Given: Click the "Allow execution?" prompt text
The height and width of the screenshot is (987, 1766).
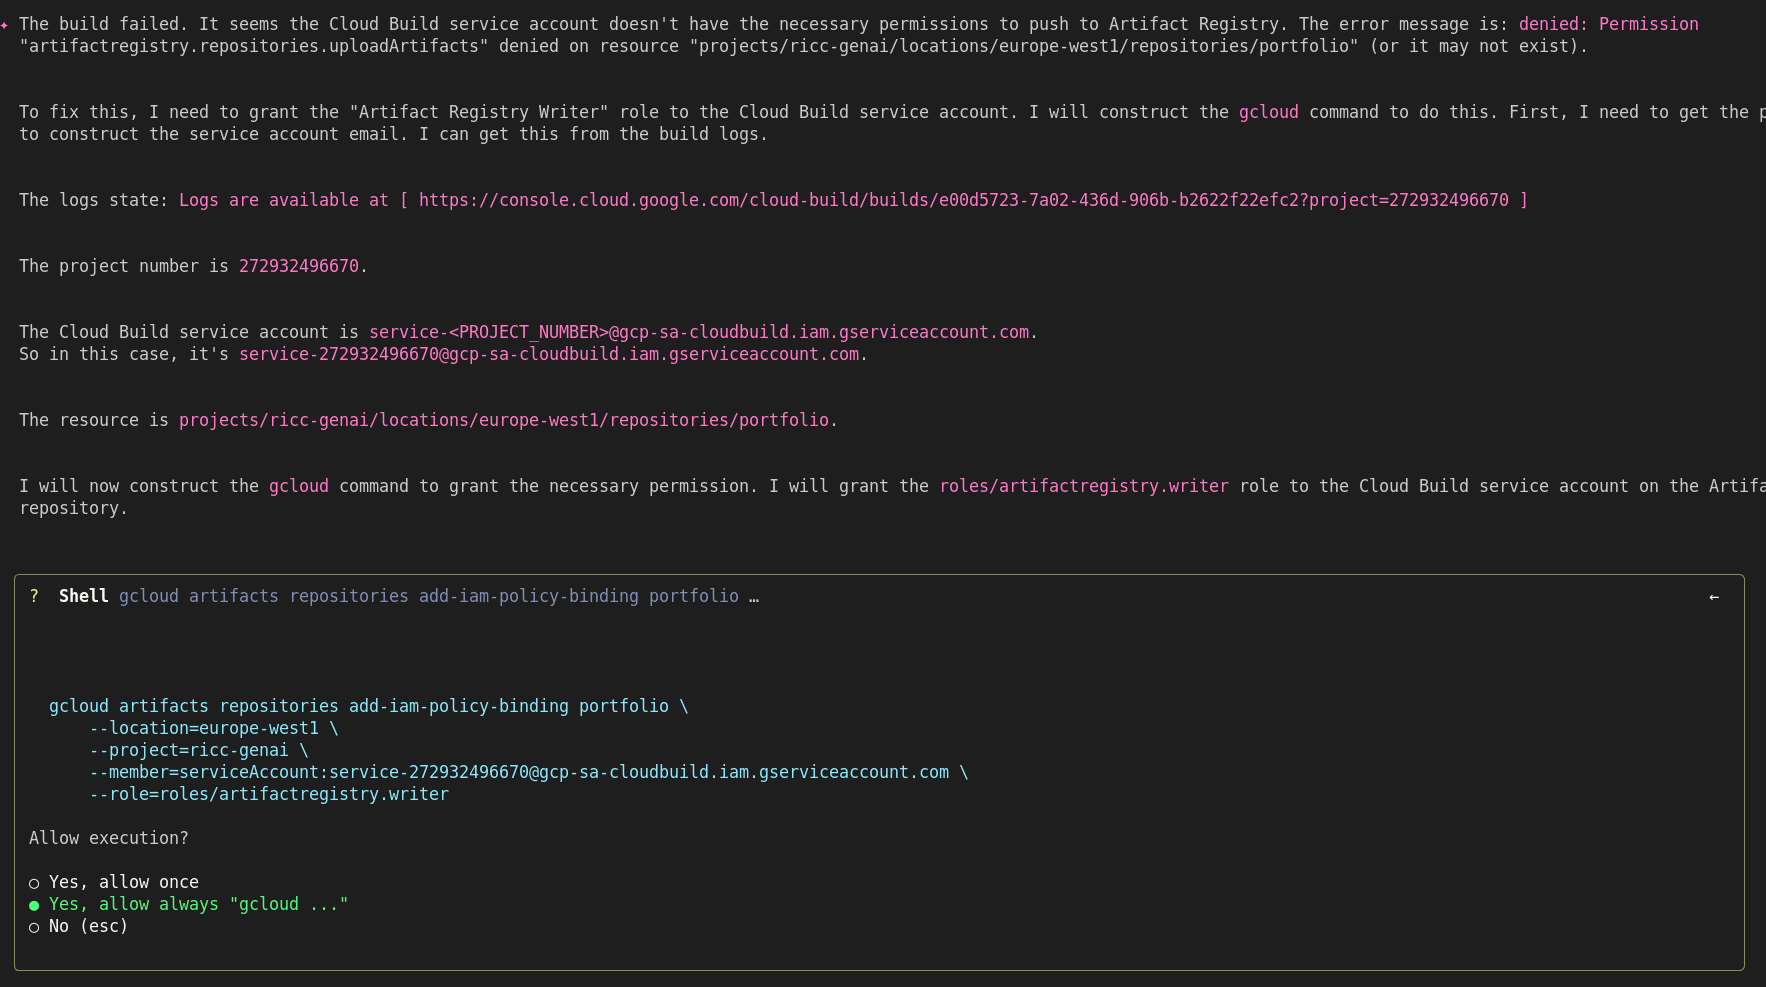Looking at the screenshot, I should [108, 838].
